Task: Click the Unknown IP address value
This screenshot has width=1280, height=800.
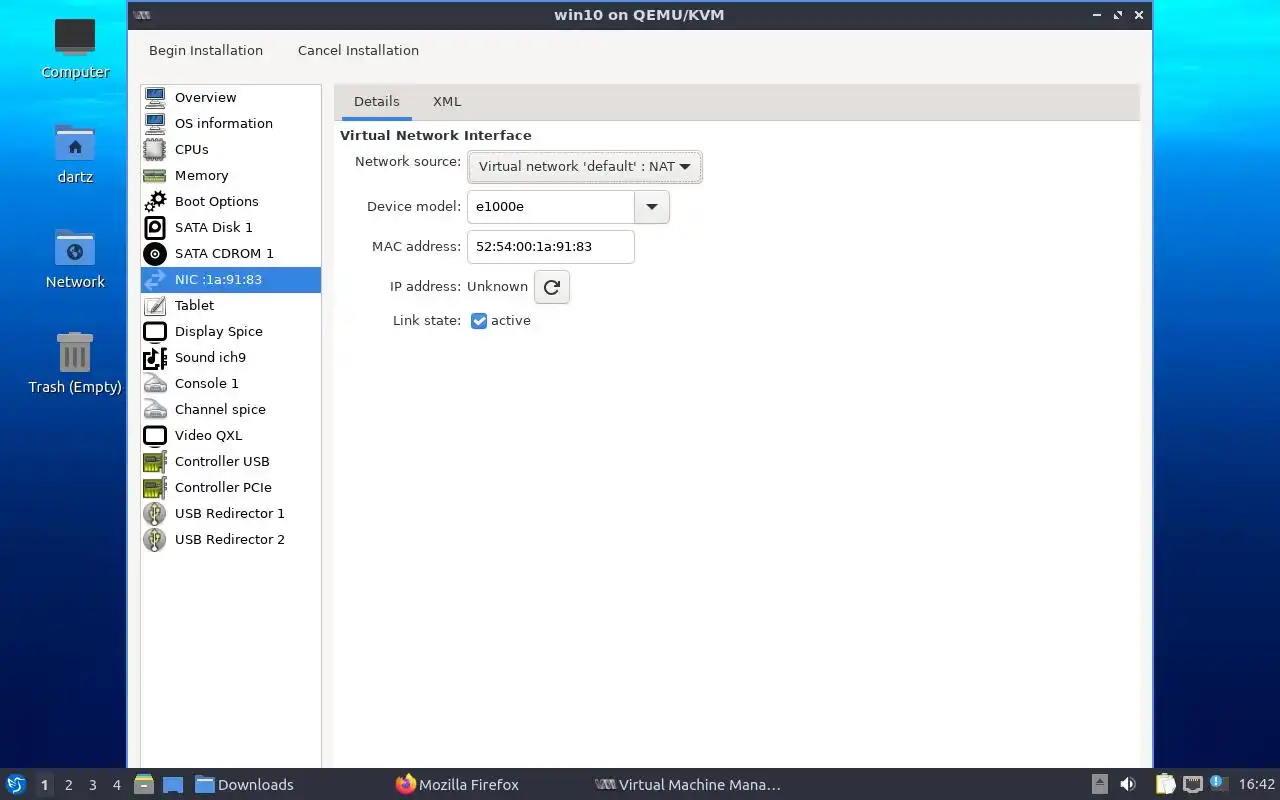Action: coord(497,287)
